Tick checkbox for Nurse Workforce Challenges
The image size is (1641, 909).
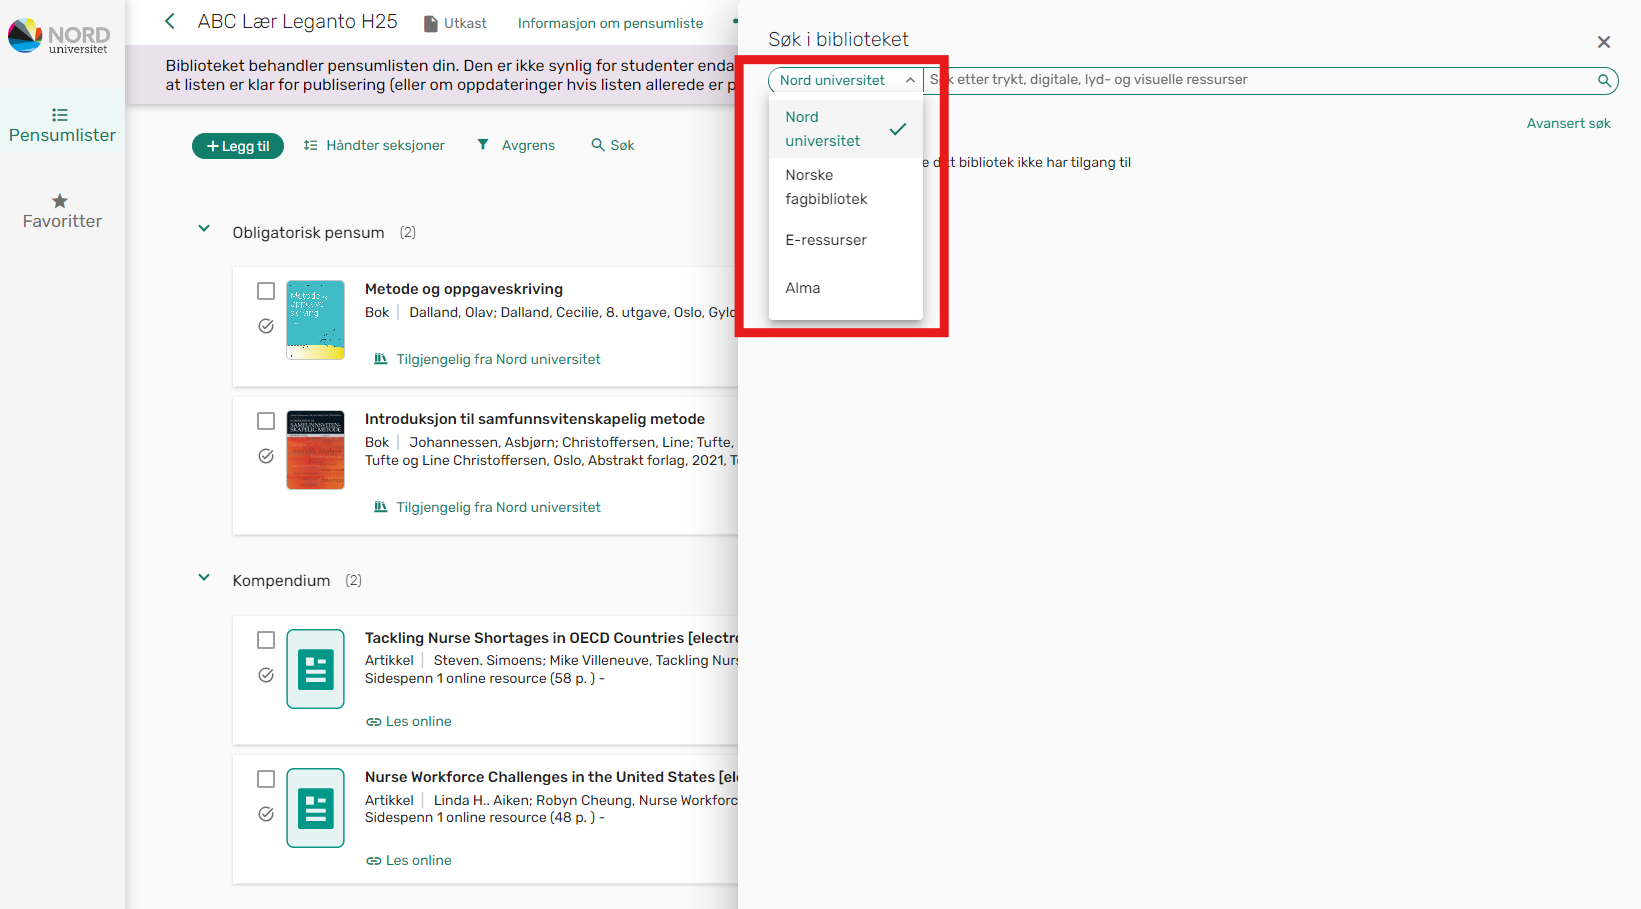click(266, 779)
